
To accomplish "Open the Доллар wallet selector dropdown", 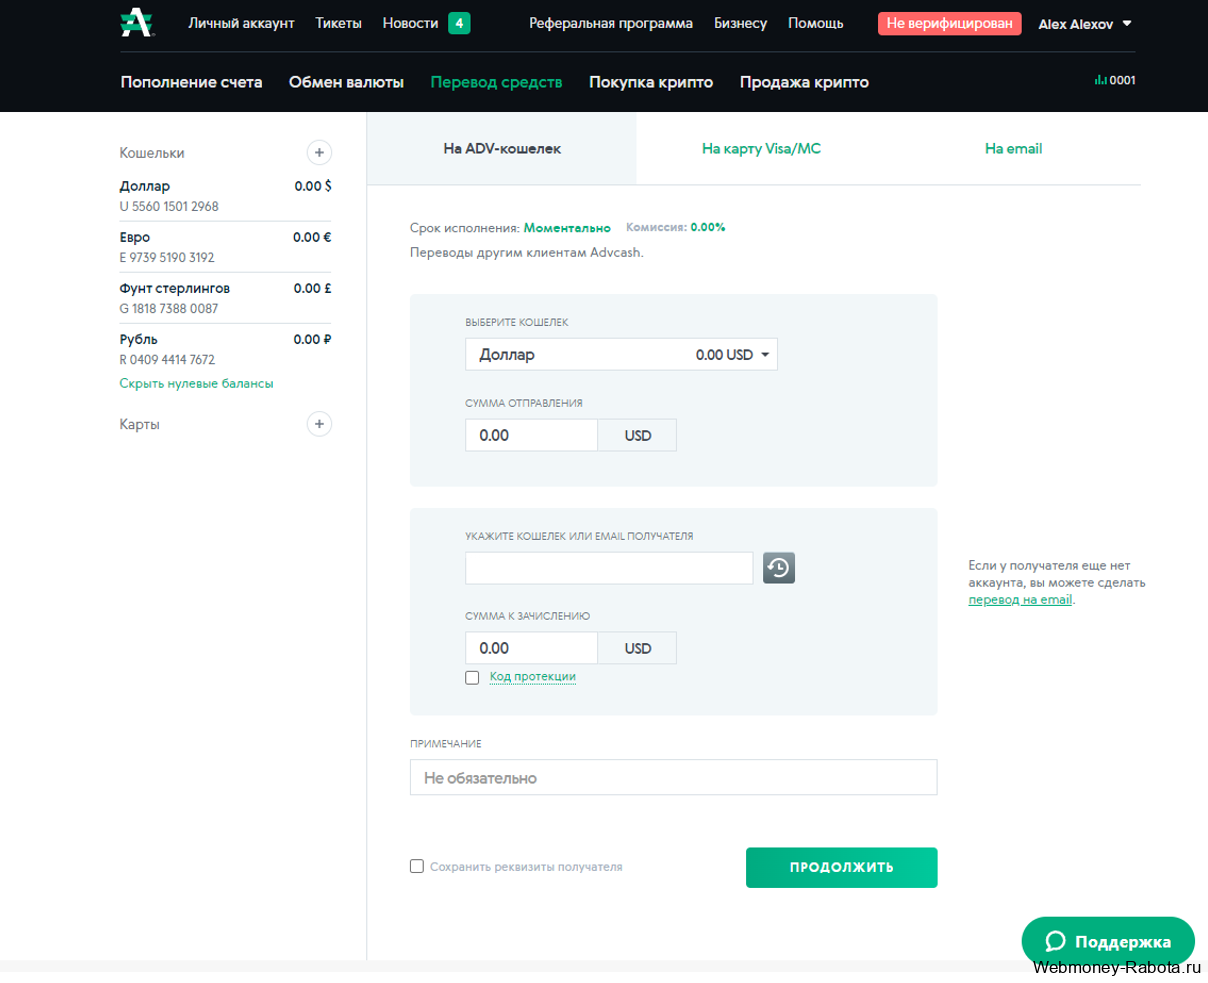I will click(x=621, y=354).
